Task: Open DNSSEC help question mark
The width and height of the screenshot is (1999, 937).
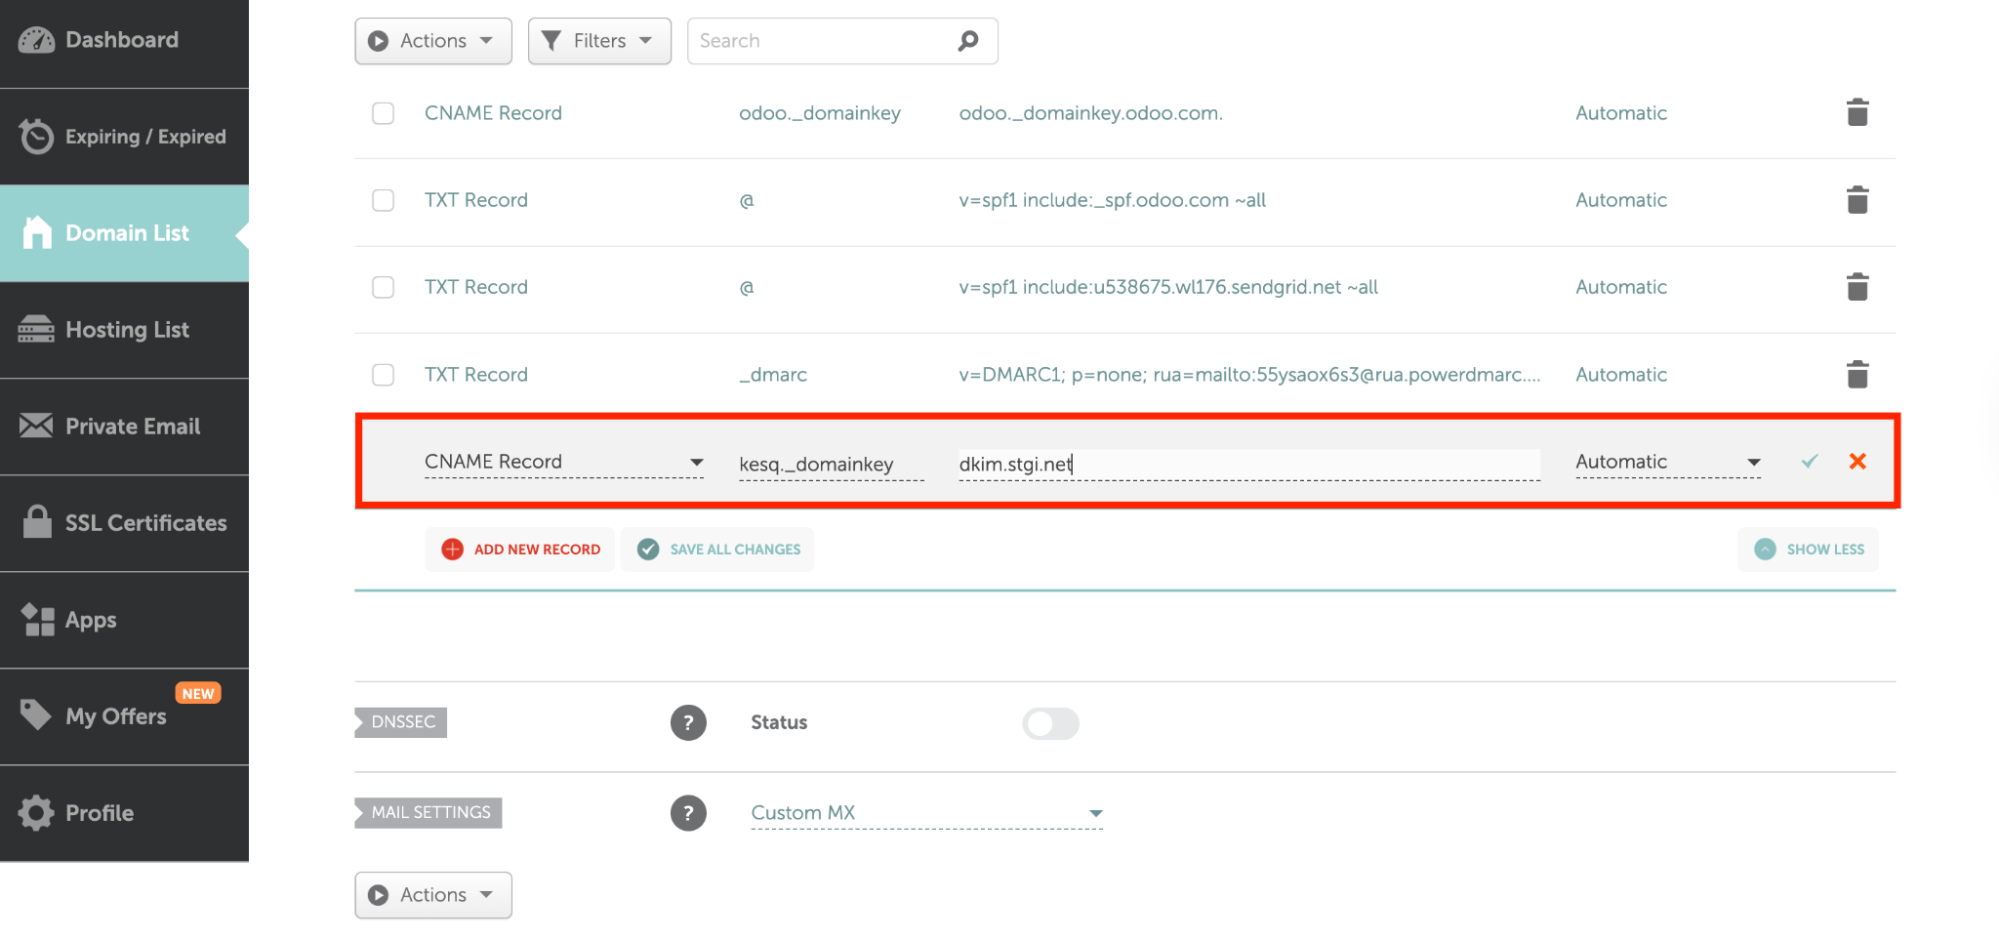Action: pyautogui.click(x=688, y=722)
